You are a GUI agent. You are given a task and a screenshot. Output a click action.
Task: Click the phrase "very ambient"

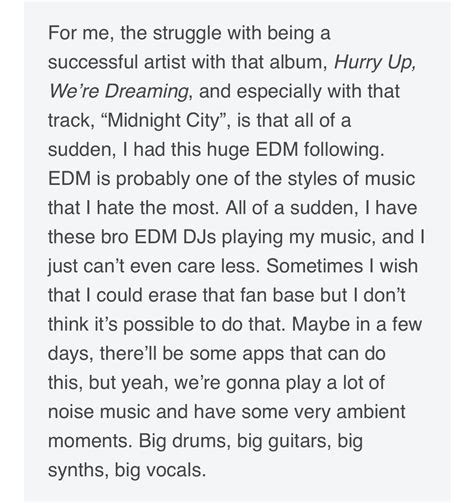[x=350, y=413]
